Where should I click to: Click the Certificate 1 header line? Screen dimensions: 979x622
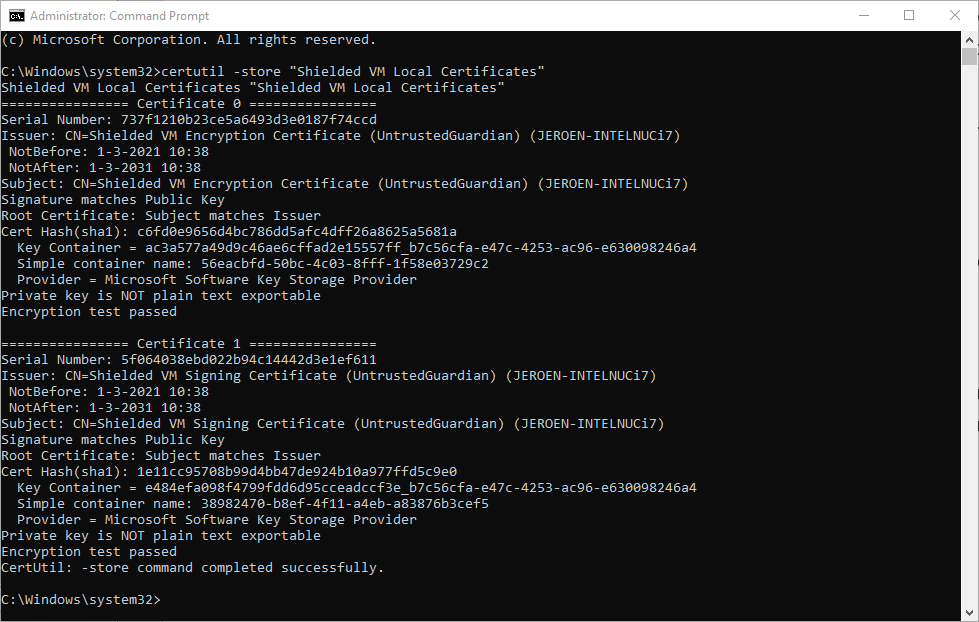pyautogui.click(x=187, y=343)
